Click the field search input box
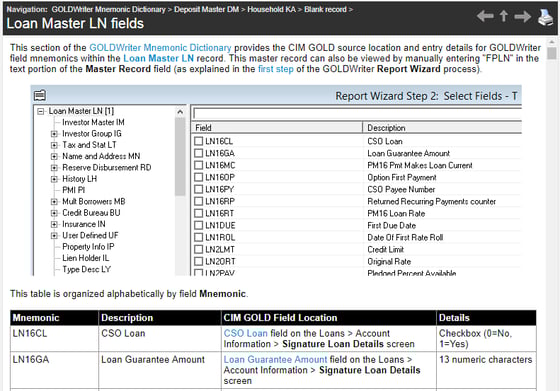The height and width of the screenshot is (391, 560). [x=357, y=114]
